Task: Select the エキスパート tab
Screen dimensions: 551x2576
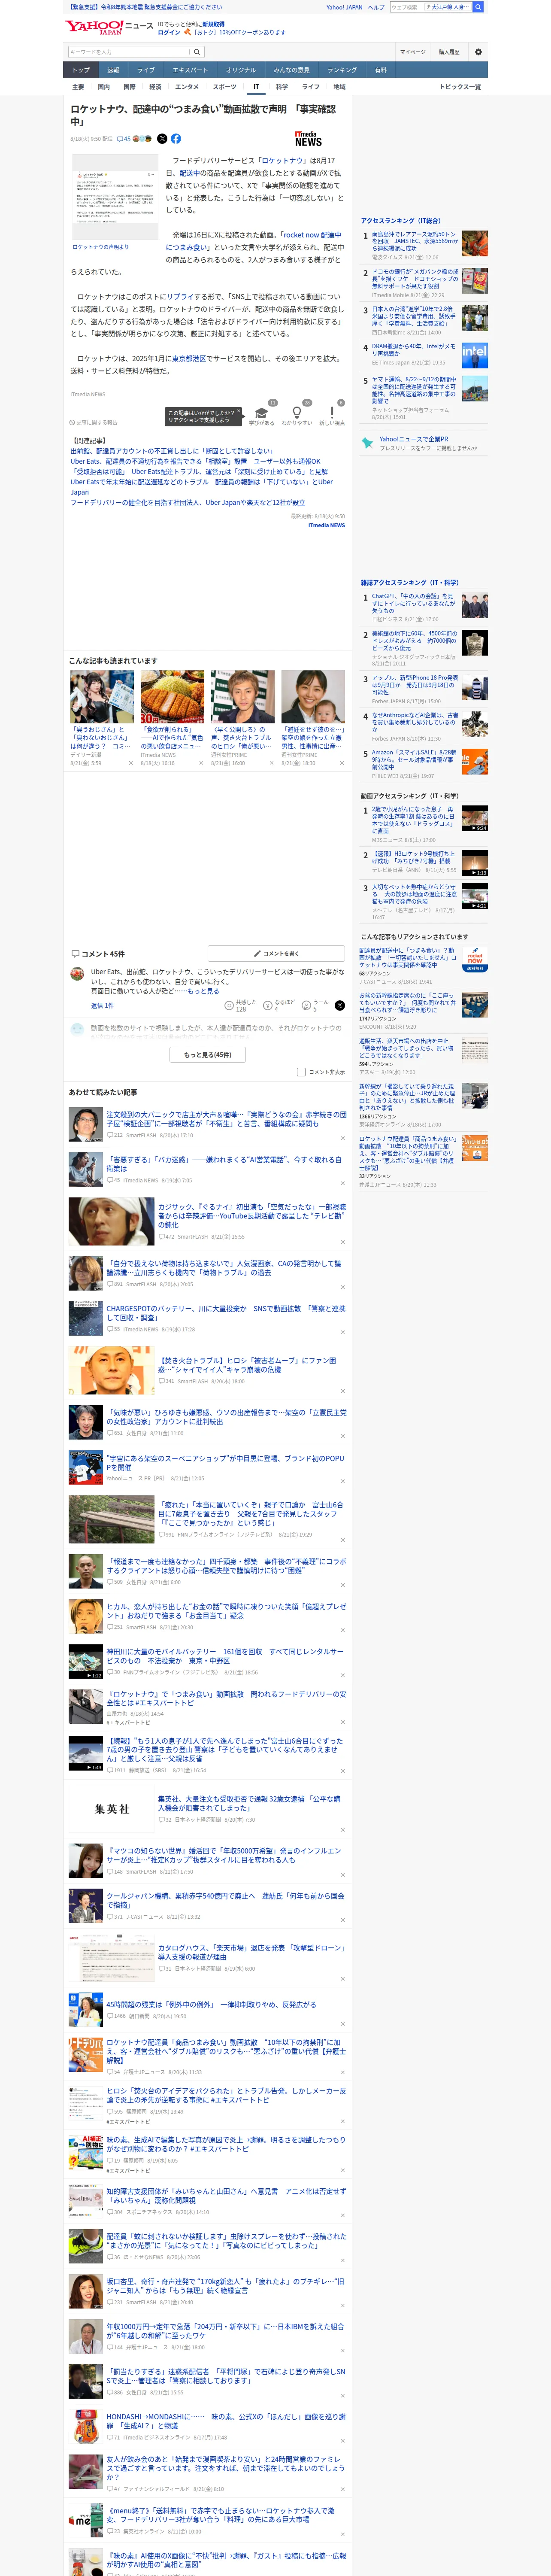Action: tap(190, 70)
